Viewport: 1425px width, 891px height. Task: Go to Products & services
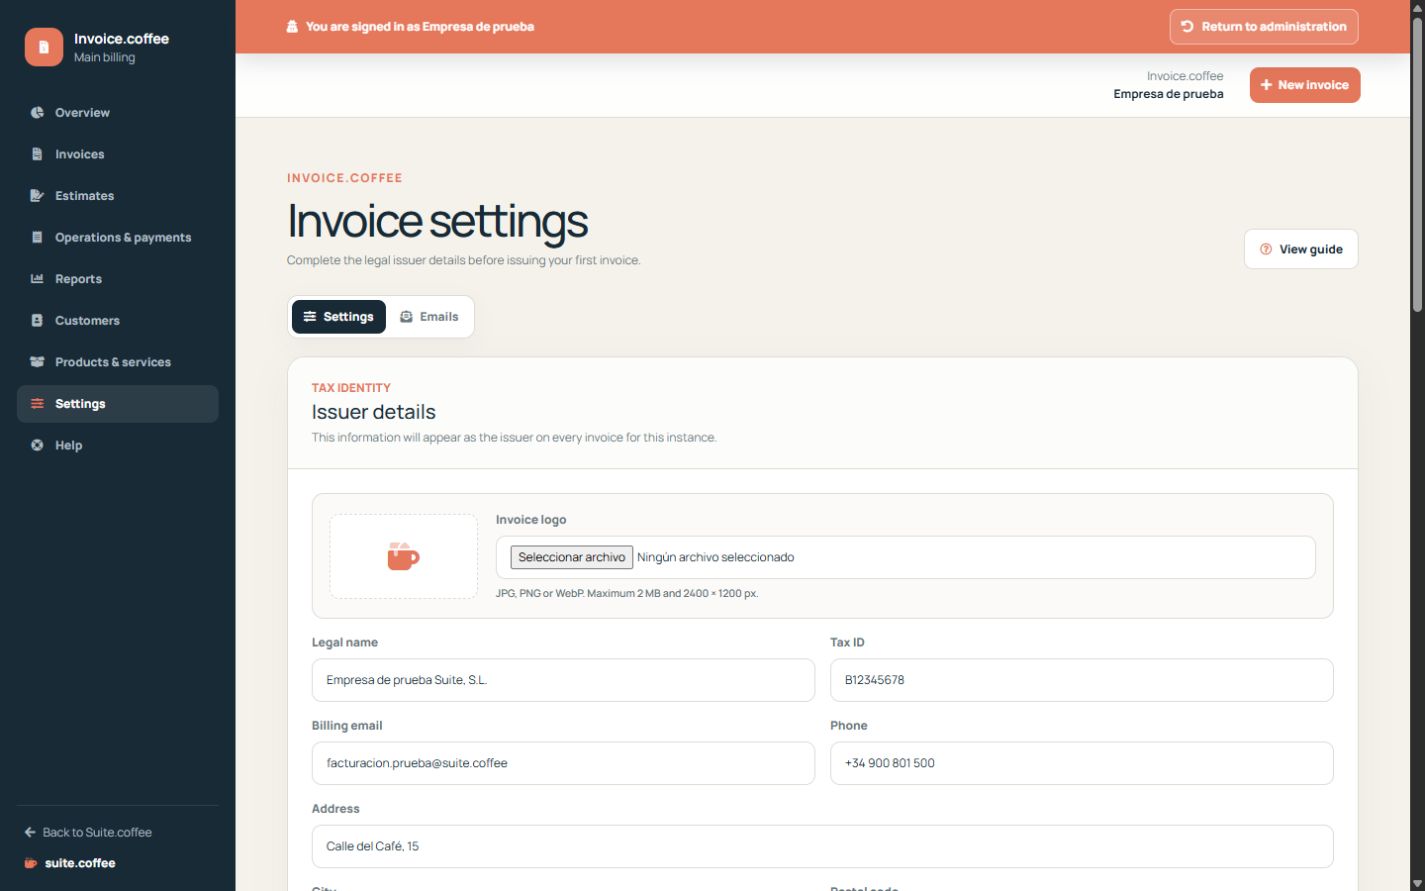[118, 362]
